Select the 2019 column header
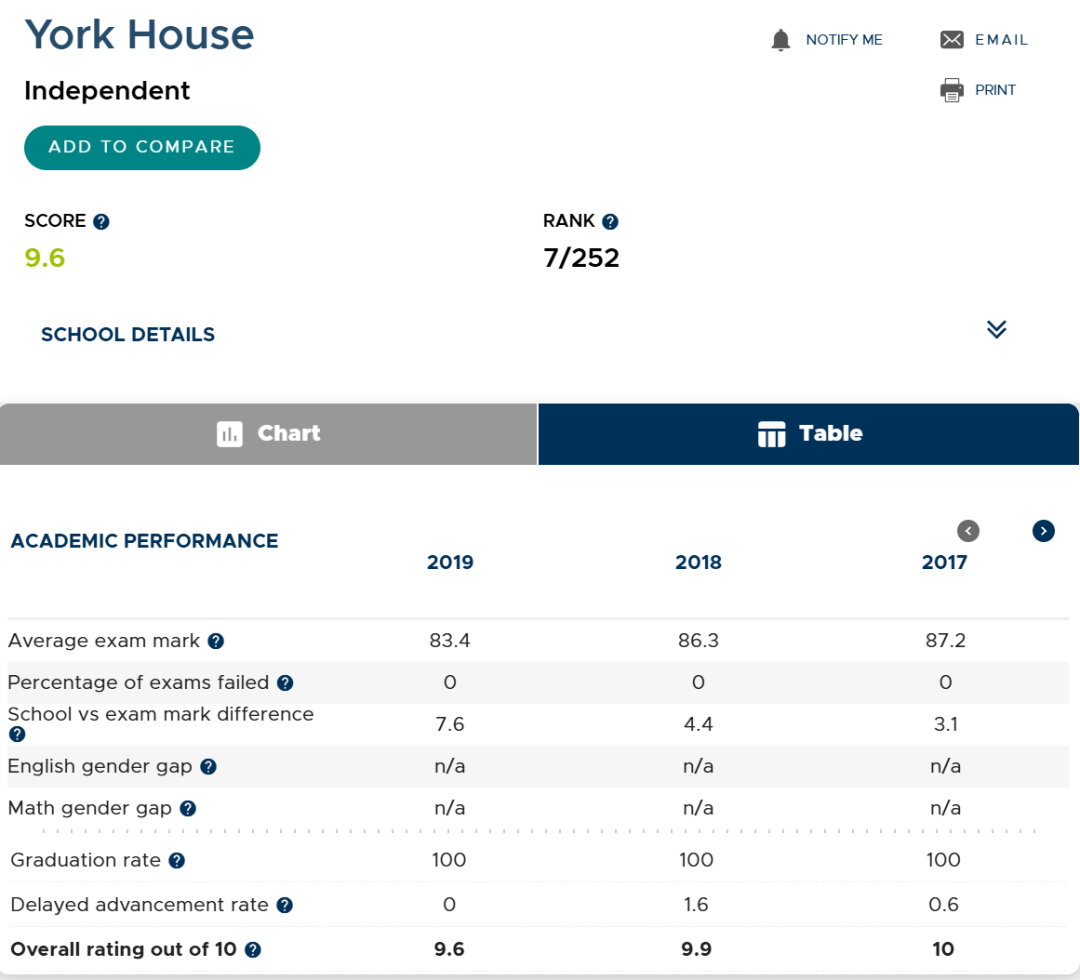This screenshot has height=980, width=1080. click(450, 563)
